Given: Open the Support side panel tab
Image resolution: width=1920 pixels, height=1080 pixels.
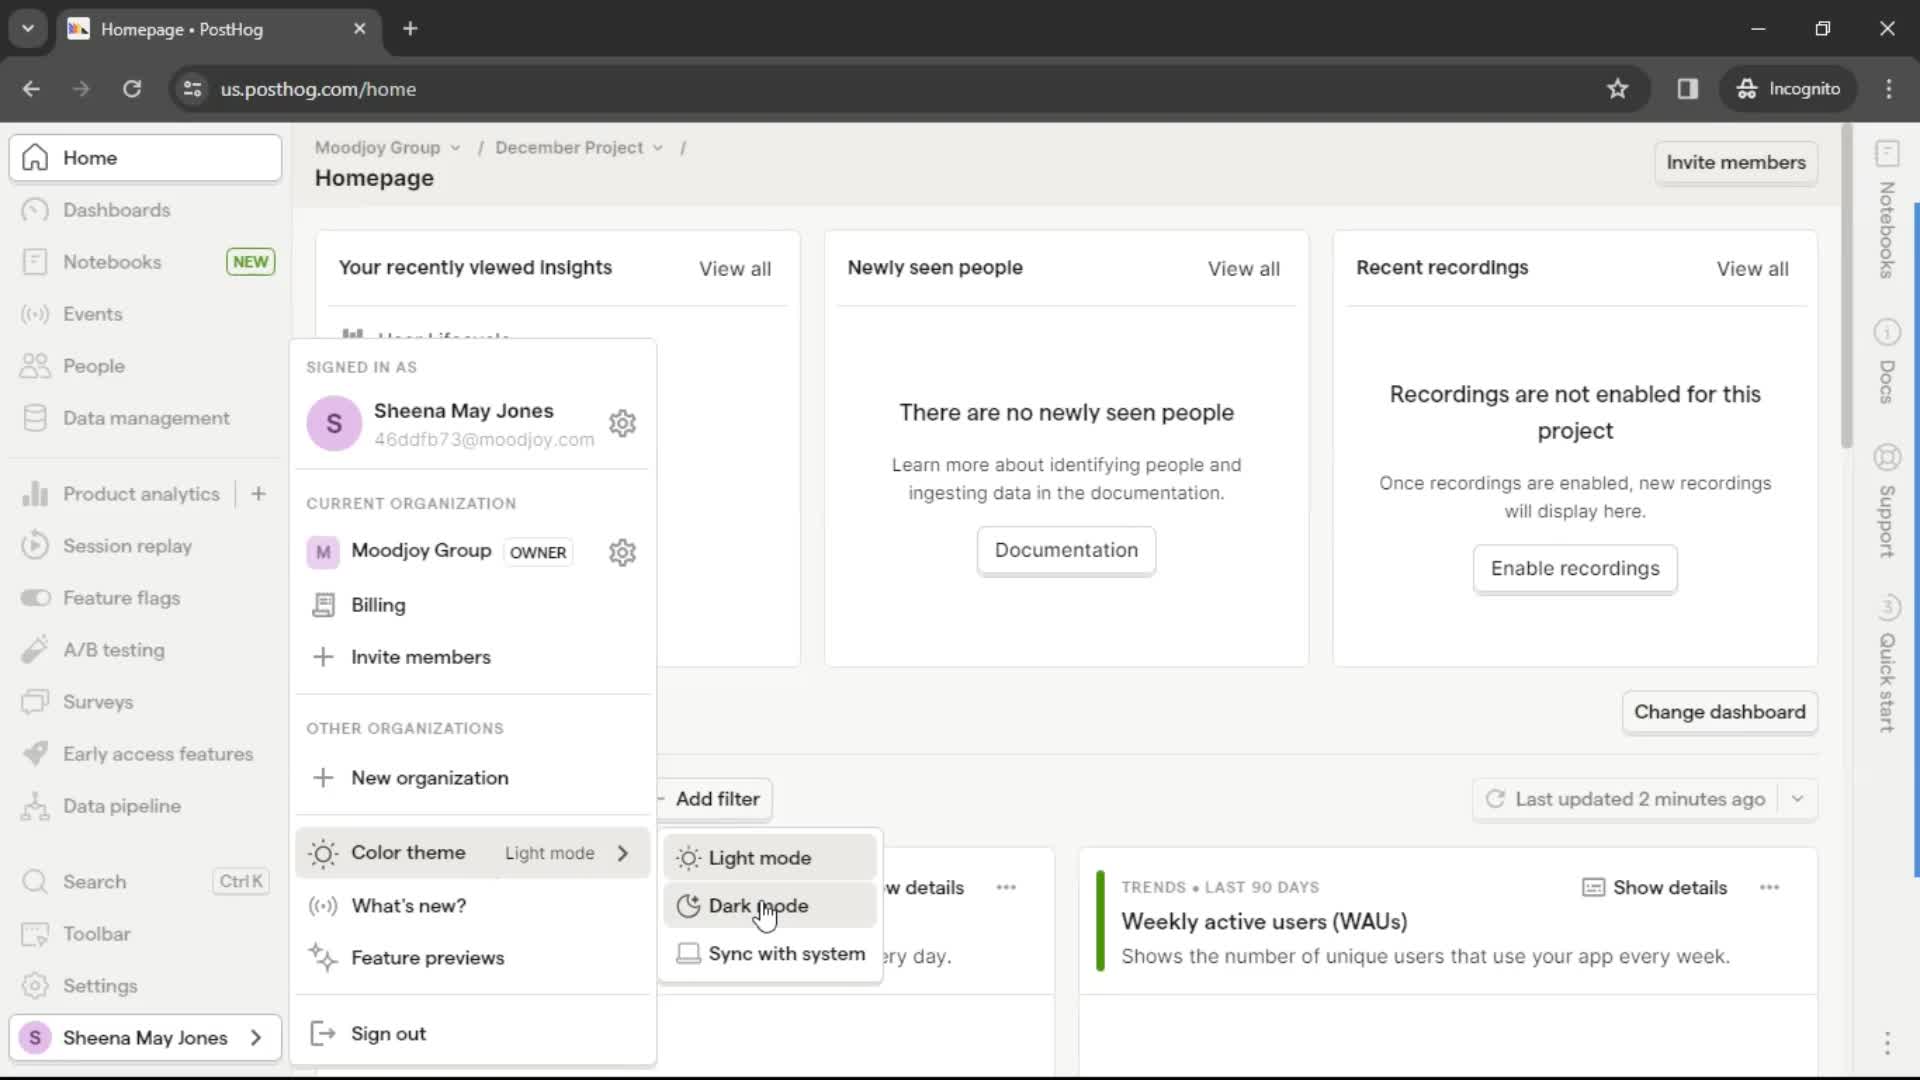Looking at the screenshot, I should (1887, 500).
